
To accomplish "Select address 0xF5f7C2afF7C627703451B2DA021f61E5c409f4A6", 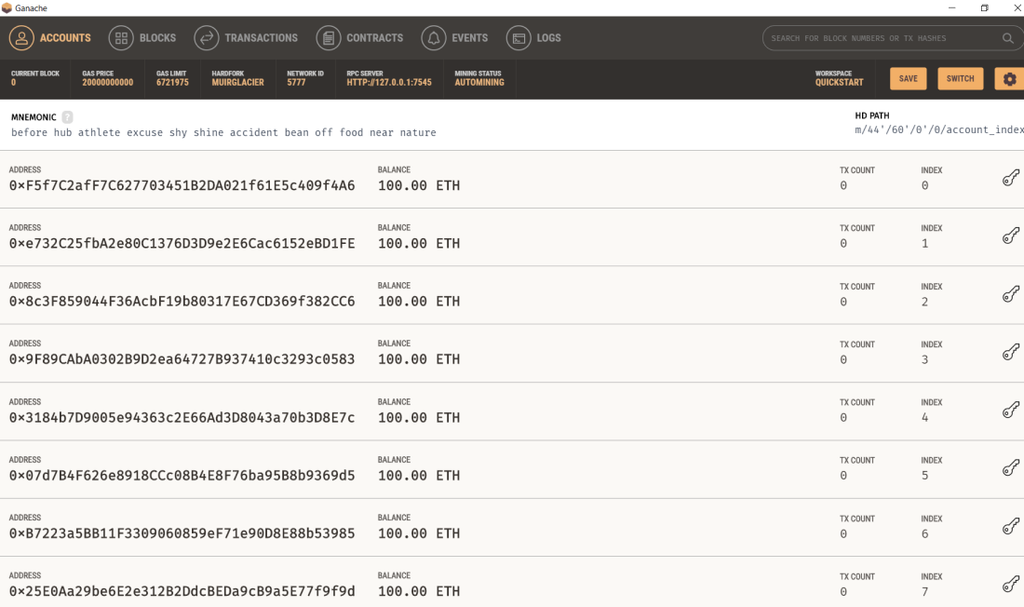I will (182, 186).
